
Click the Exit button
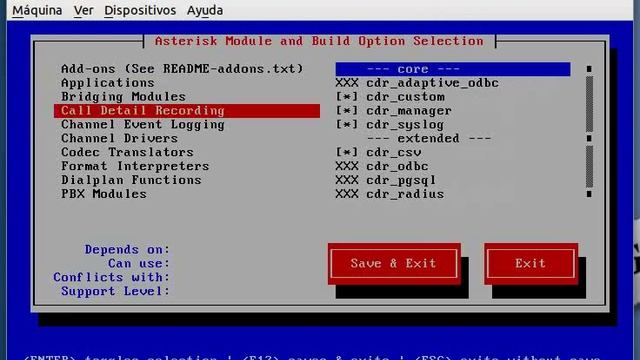tap(531, 263)
